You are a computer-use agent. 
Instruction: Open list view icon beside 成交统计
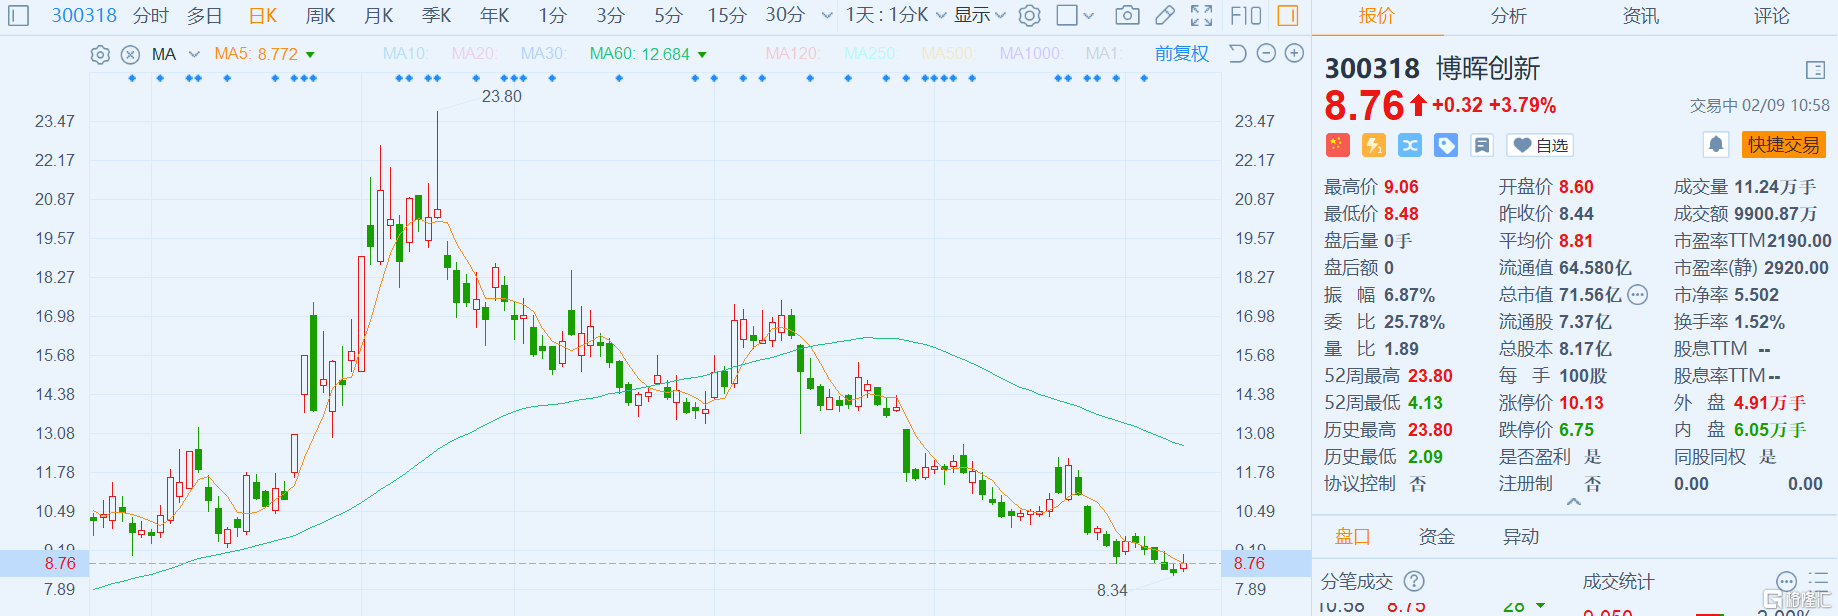(1818, 581)
